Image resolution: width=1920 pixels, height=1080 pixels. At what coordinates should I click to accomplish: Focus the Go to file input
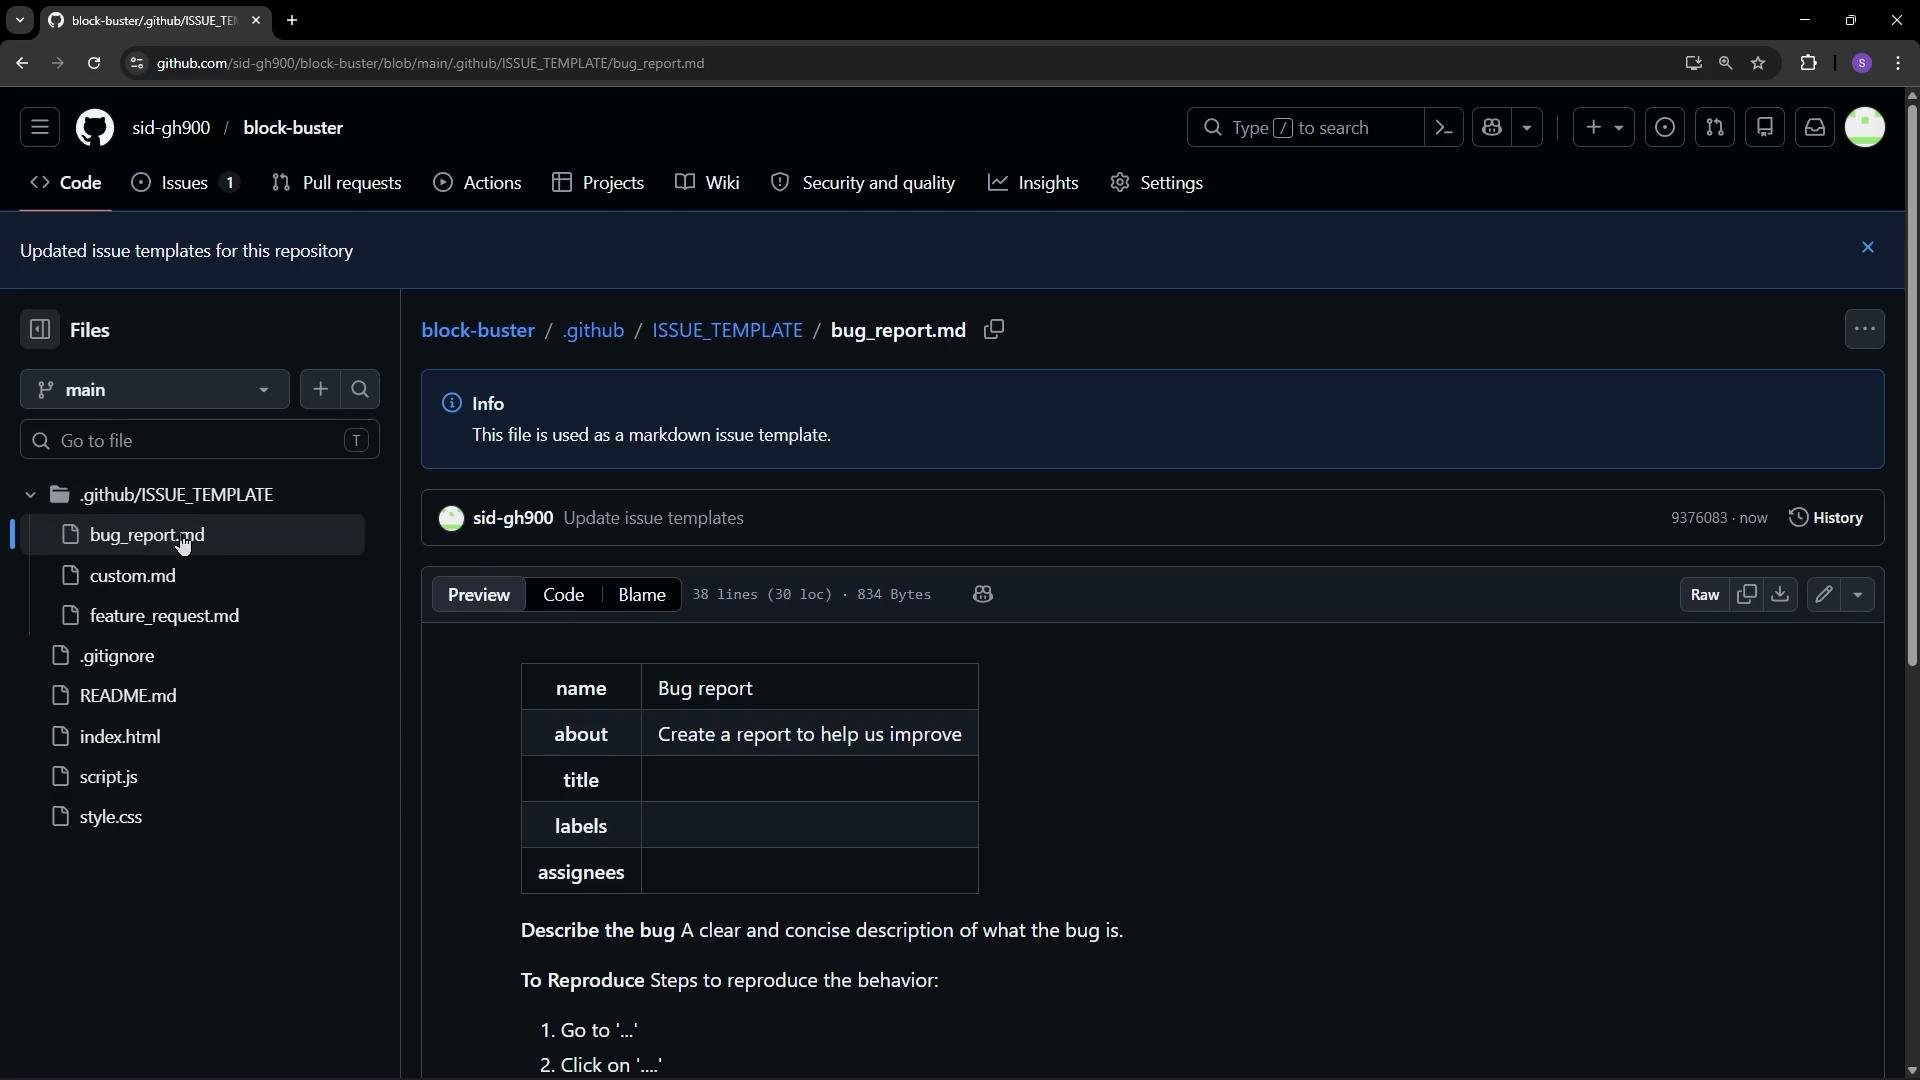pos(200,441)
